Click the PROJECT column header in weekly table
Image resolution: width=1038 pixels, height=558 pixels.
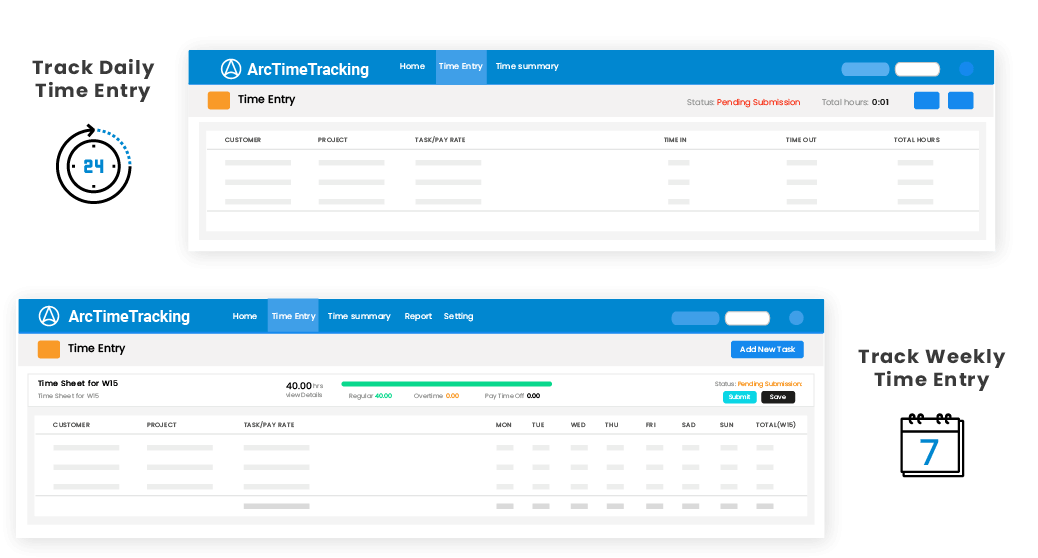pyautogui.click(x=162, y=425)
